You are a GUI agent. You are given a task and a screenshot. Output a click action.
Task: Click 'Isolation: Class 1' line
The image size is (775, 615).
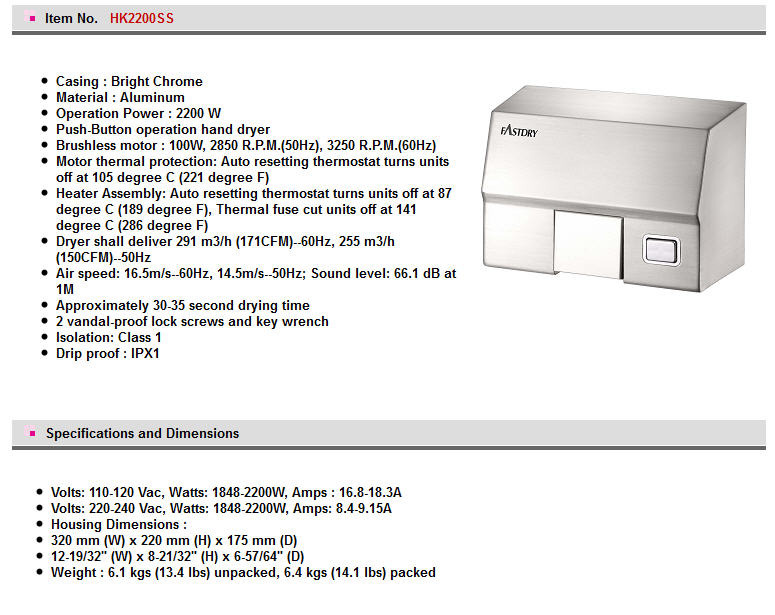pos(109,338)
